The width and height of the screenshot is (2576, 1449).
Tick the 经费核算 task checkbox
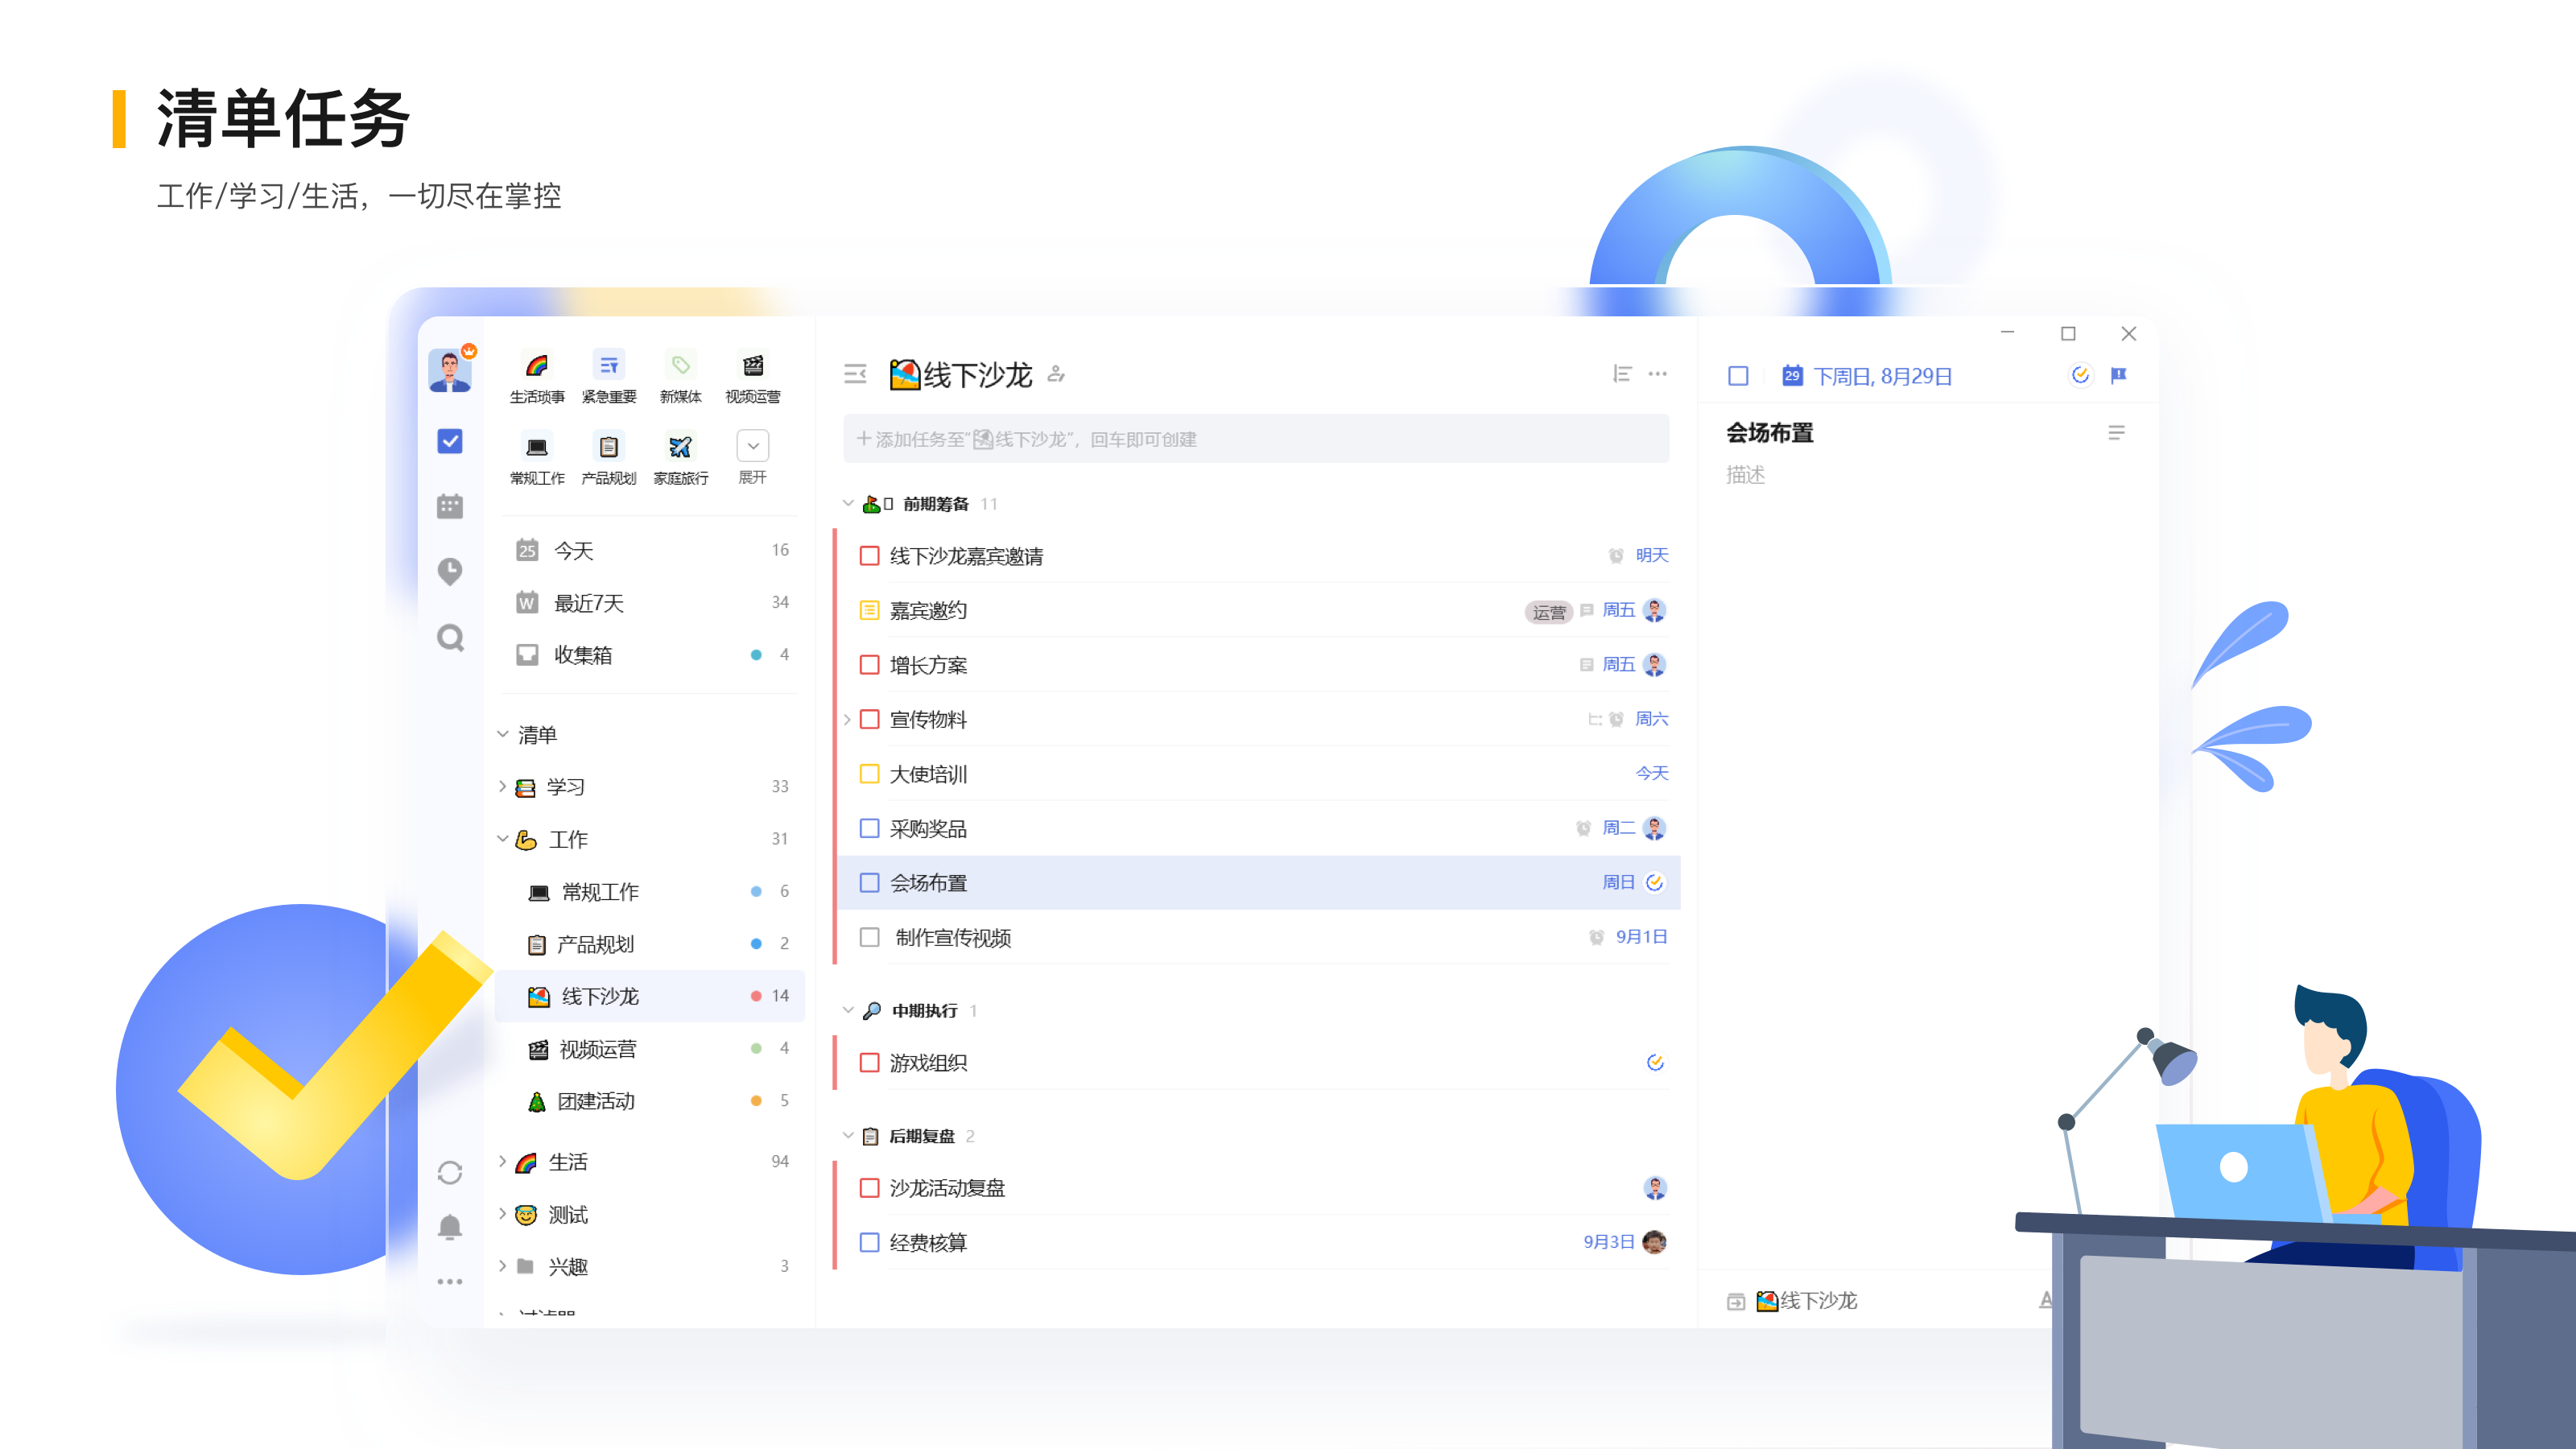coord(869,1242)
